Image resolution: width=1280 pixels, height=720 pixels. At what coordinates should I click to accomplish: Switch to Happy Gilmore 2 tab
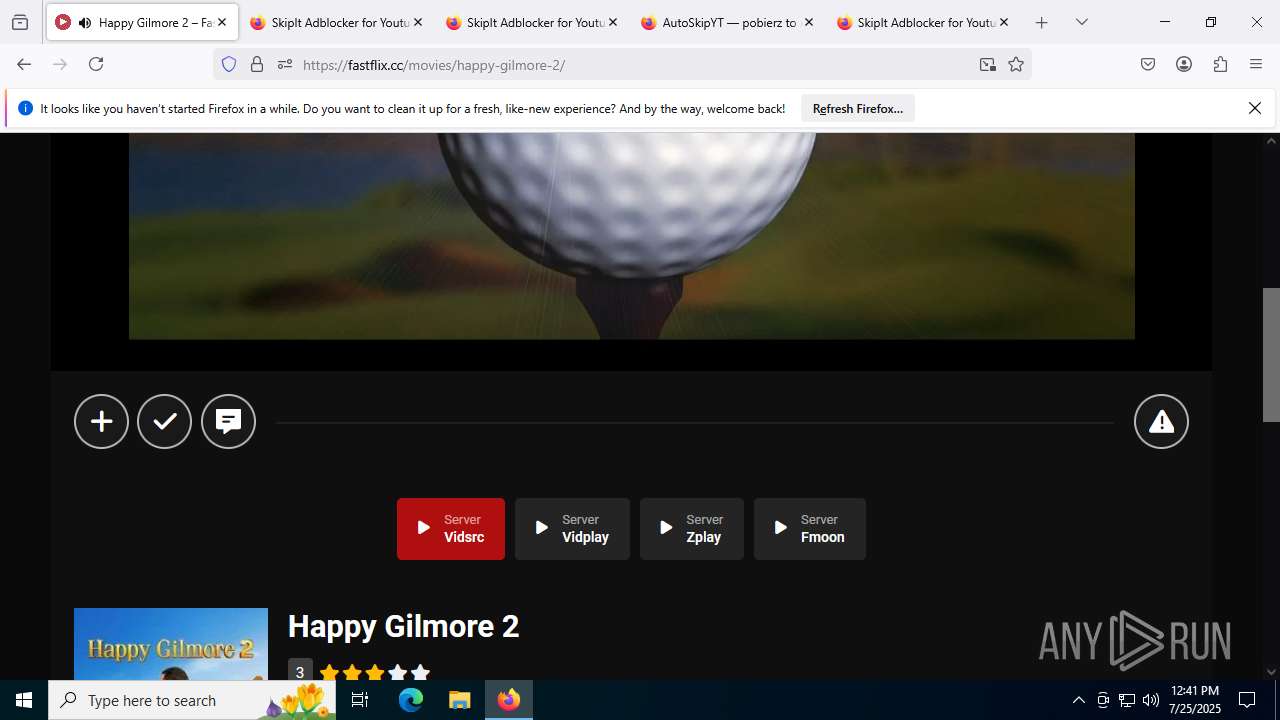(142, 22)
